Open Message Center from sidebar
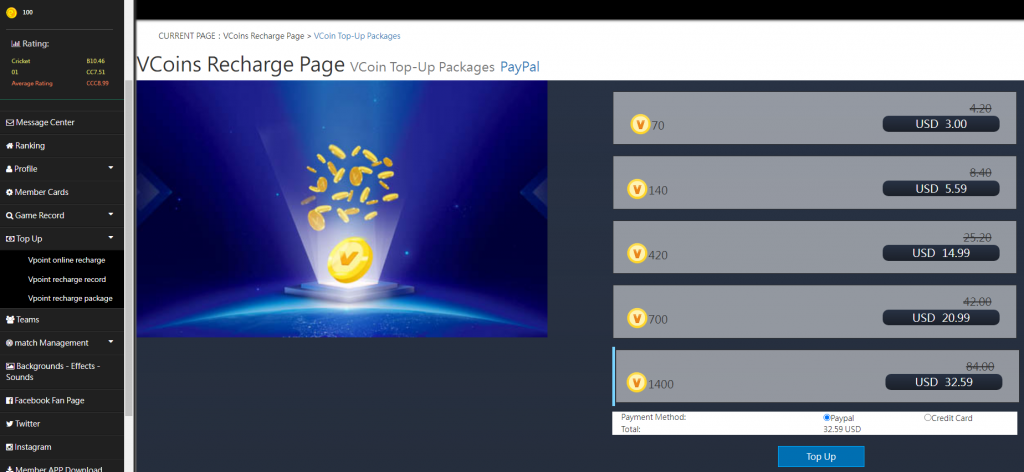The height and width of the screenshot is (472, 1024). coord(61,123)
